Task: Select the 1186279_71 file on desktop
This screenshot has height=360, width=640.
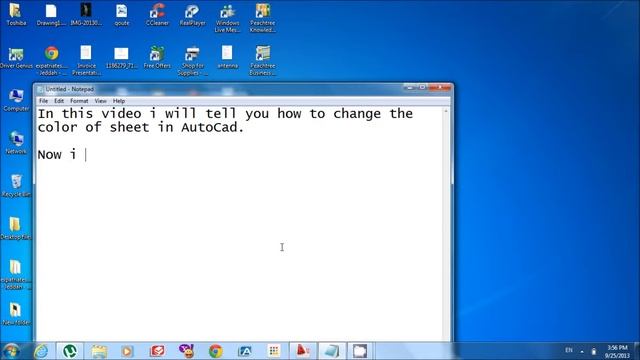Action: [122, 58]
